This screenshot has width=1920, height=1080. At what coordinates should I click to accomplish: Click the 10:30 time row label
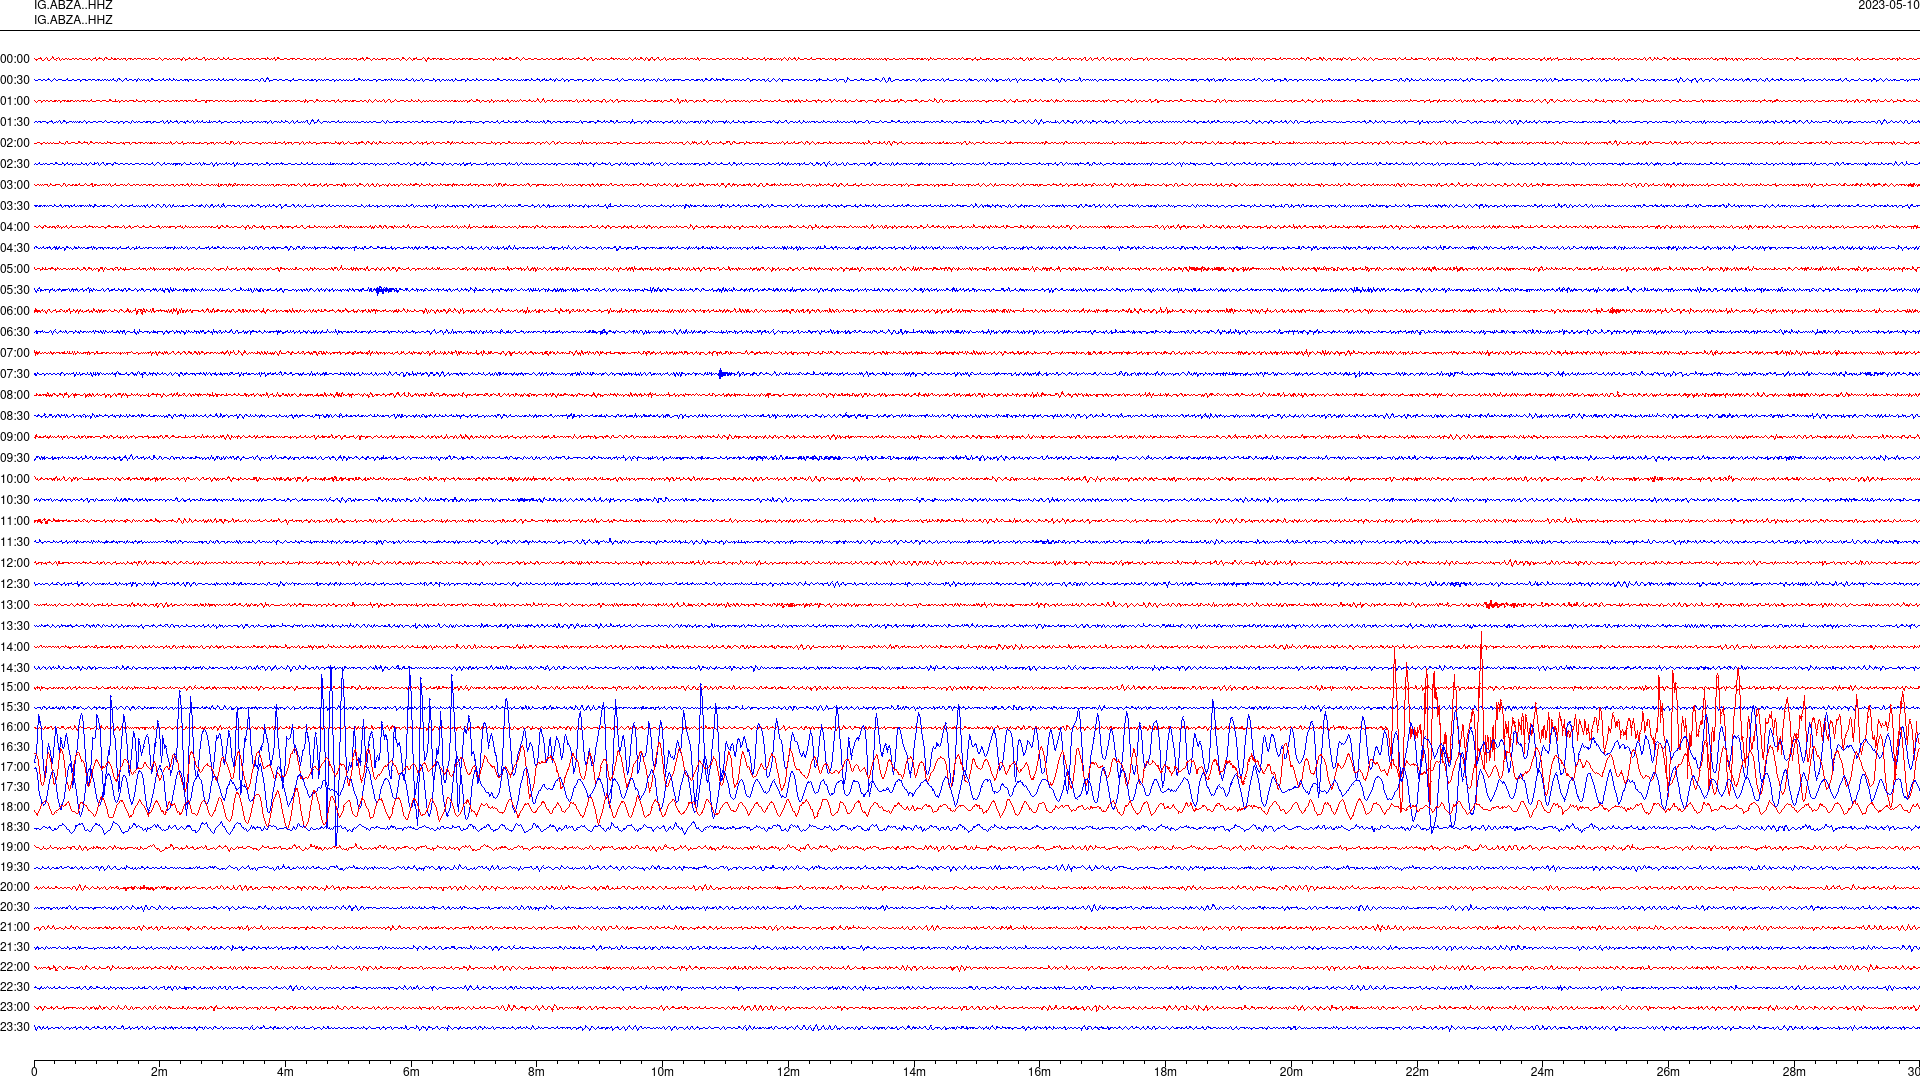pyautogui.click(x=15, y=500)
